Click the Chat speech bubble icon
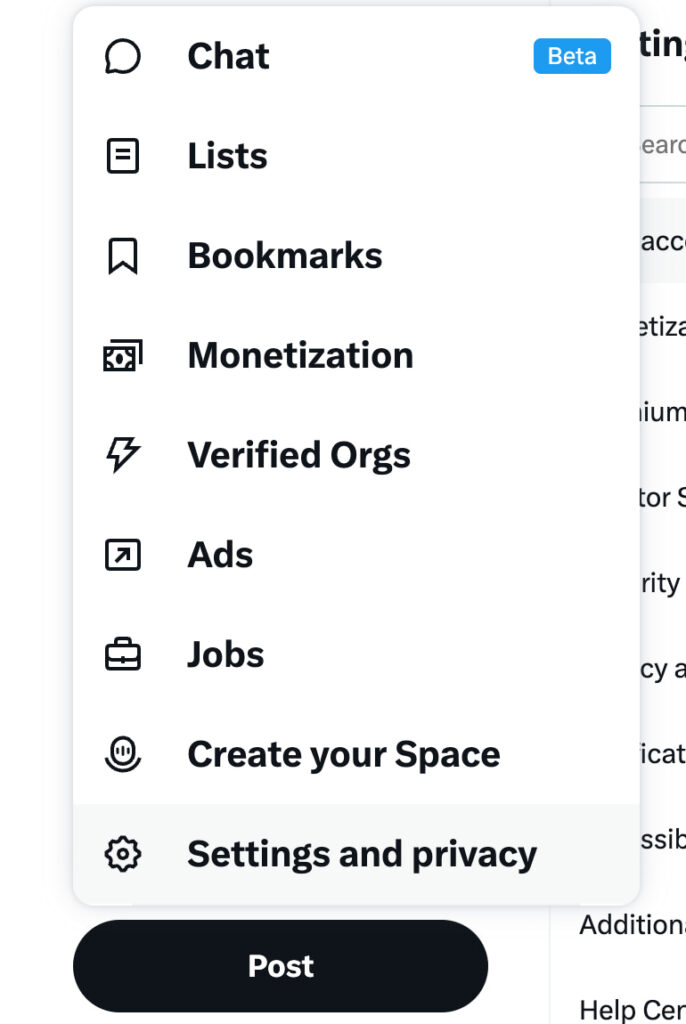Image resolution: width=686 pixels, height=1024 pixels. pyautogui.click(x=123, y=56)
